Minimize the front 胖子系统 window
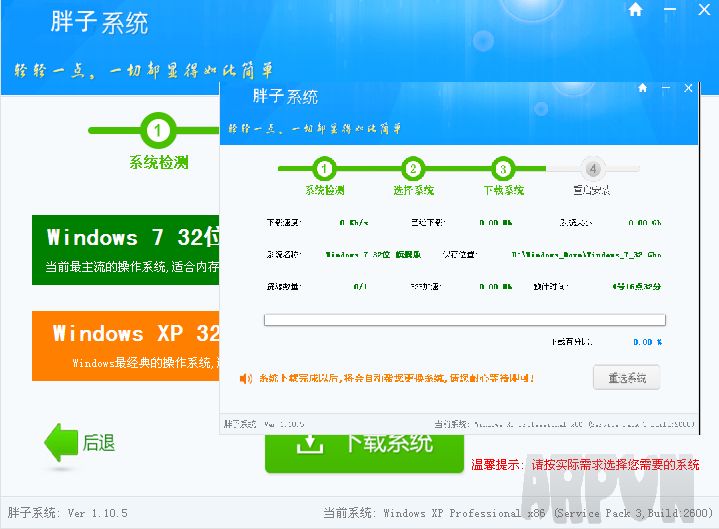This screenshot has width=719, height=529. click(666, 88)
